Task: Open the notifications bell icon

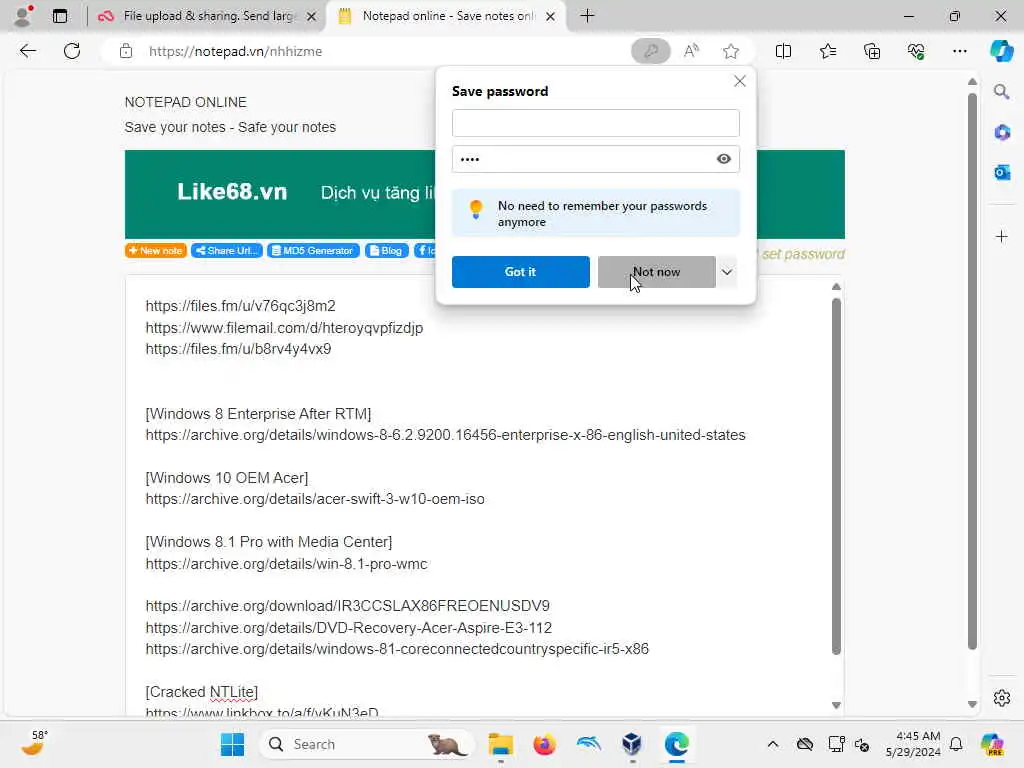Action: 956,744
